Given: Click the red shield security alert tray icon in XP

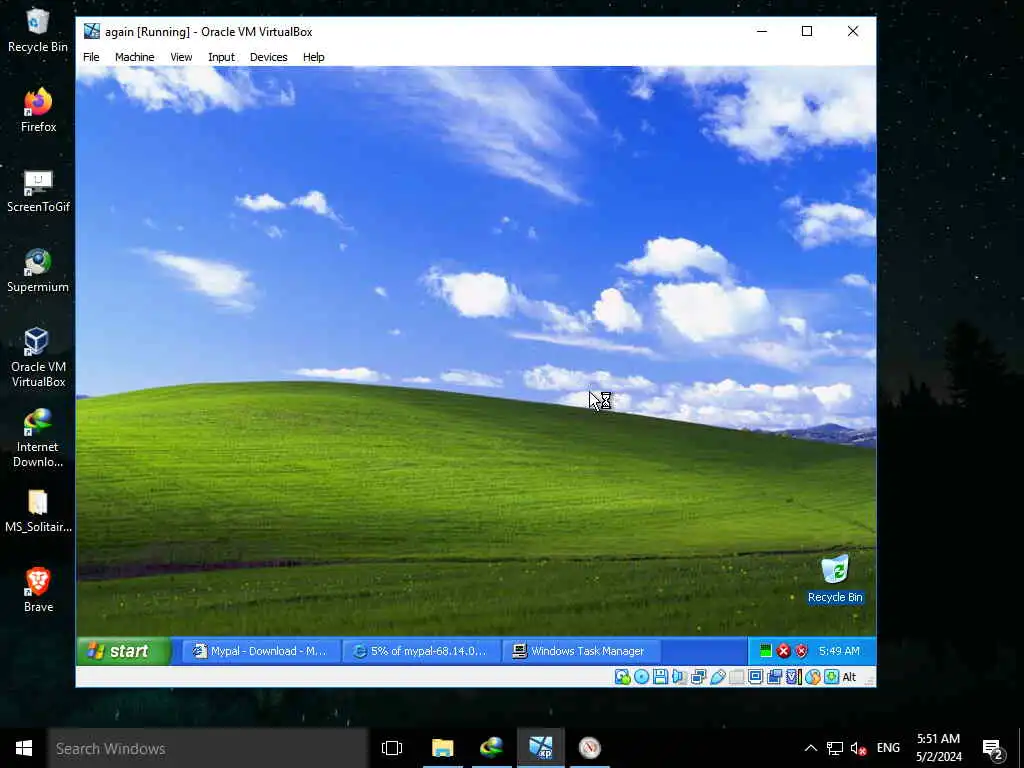Looking at the screenshot, I should coord(801,650).
